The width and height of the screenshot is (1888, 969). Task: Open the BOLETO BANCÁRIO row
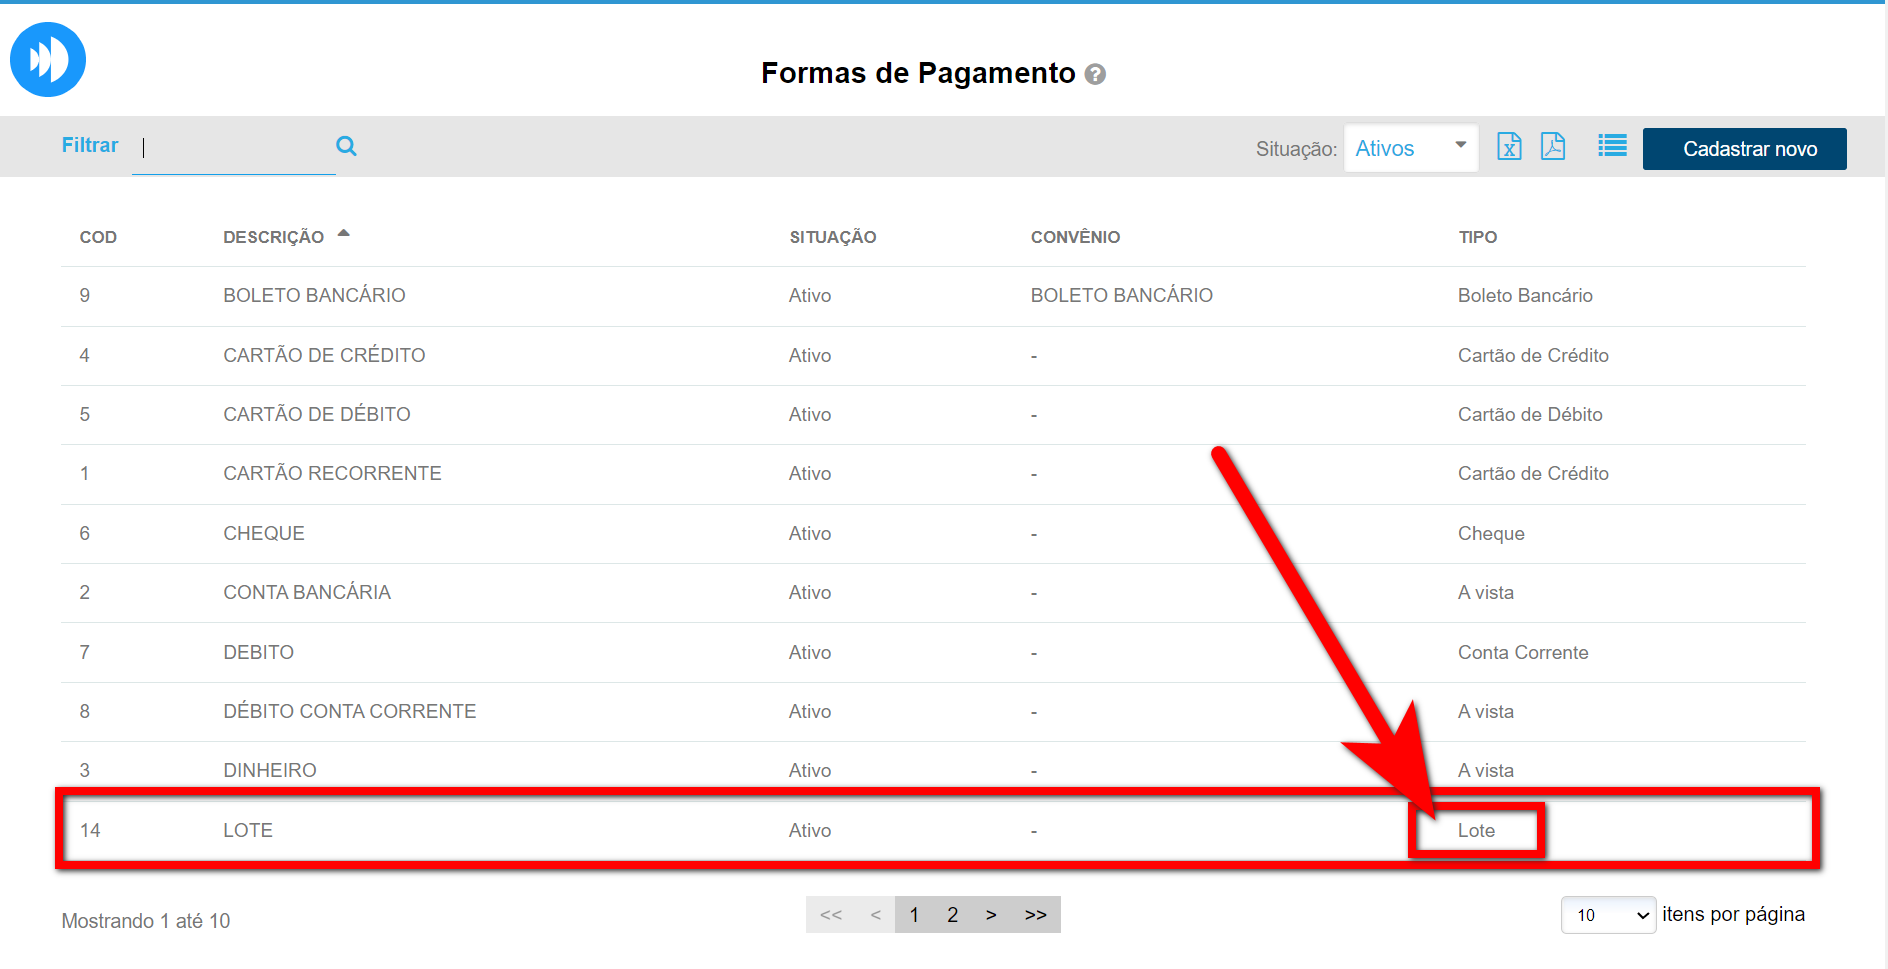[x=314, y=296]
